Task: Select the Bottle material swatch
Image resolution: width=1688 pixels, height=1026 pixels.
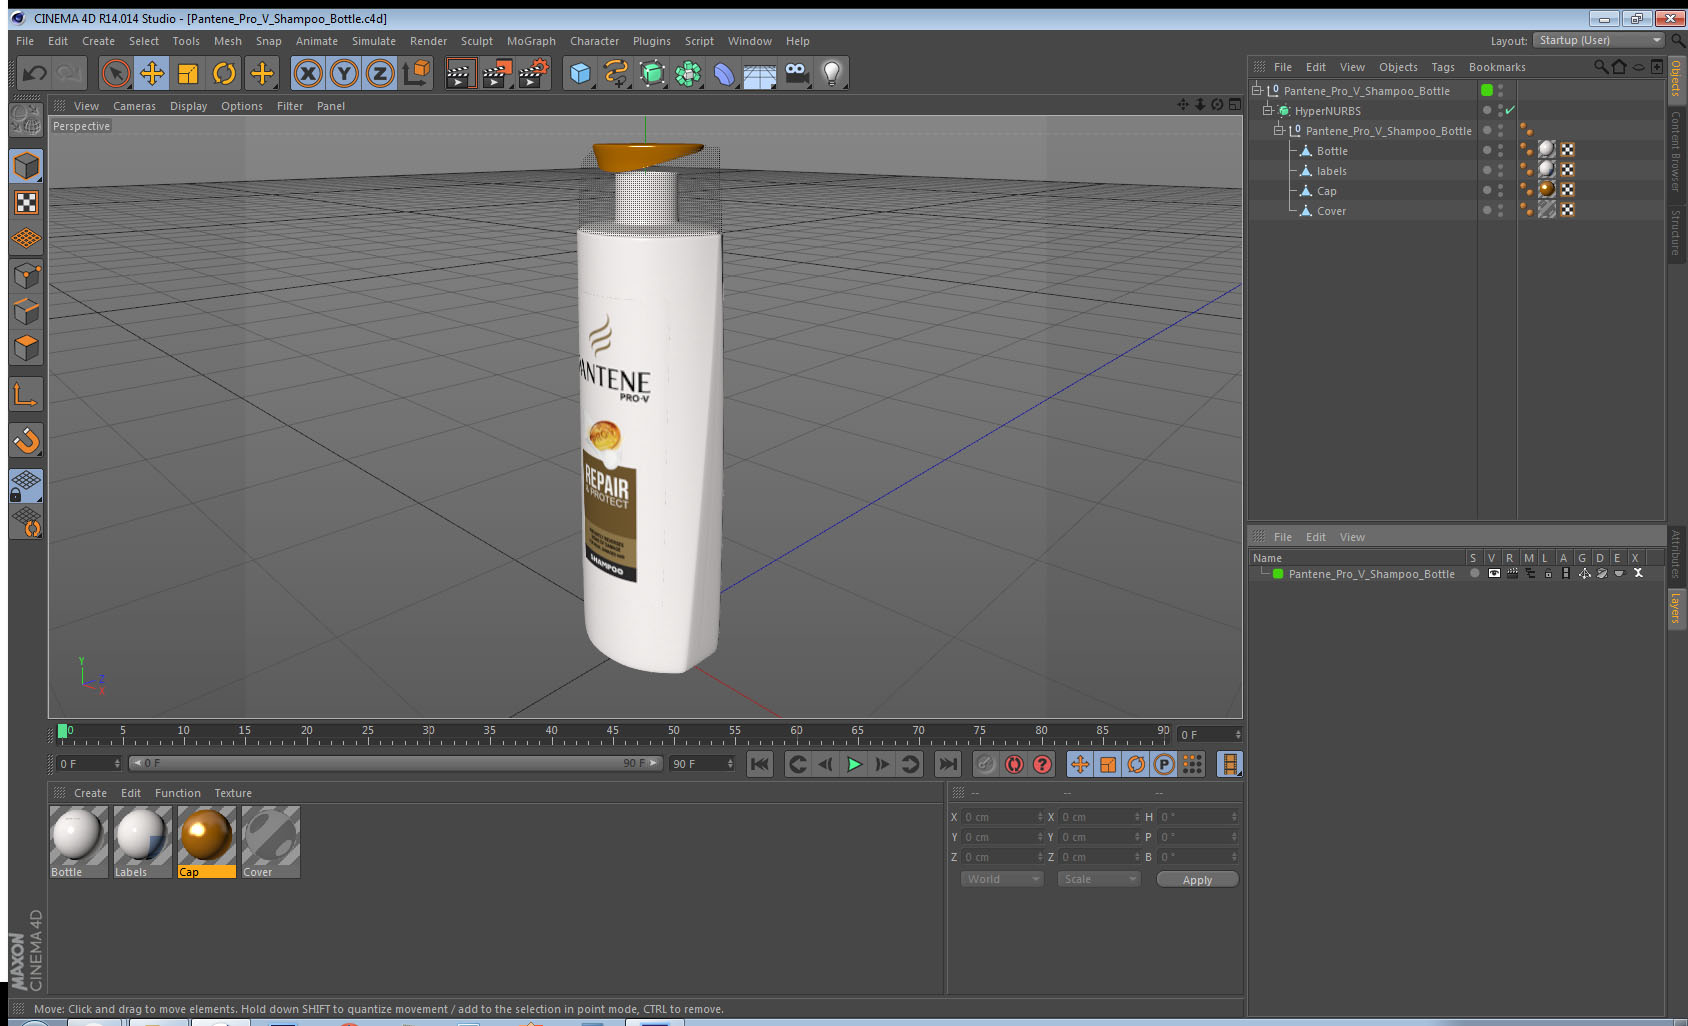Action: coord(79,842)
